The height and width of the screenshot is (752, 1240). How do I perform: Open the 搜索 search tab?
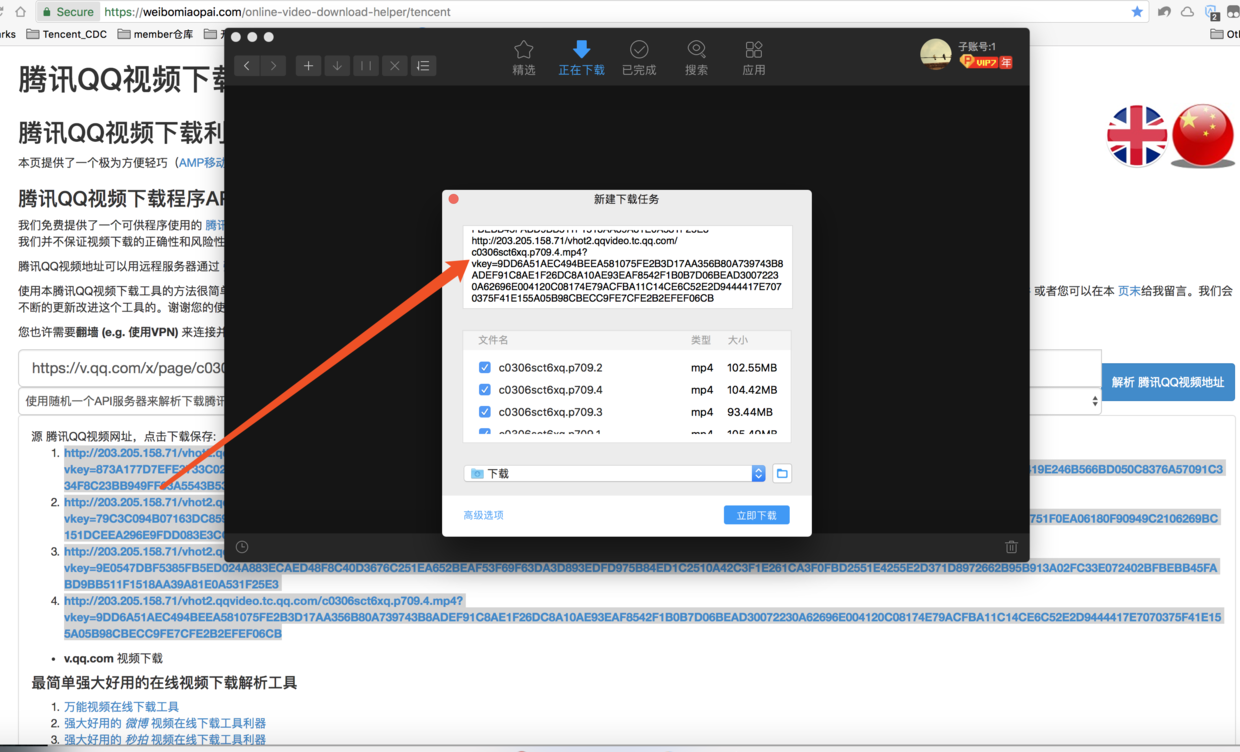(696, 58)
